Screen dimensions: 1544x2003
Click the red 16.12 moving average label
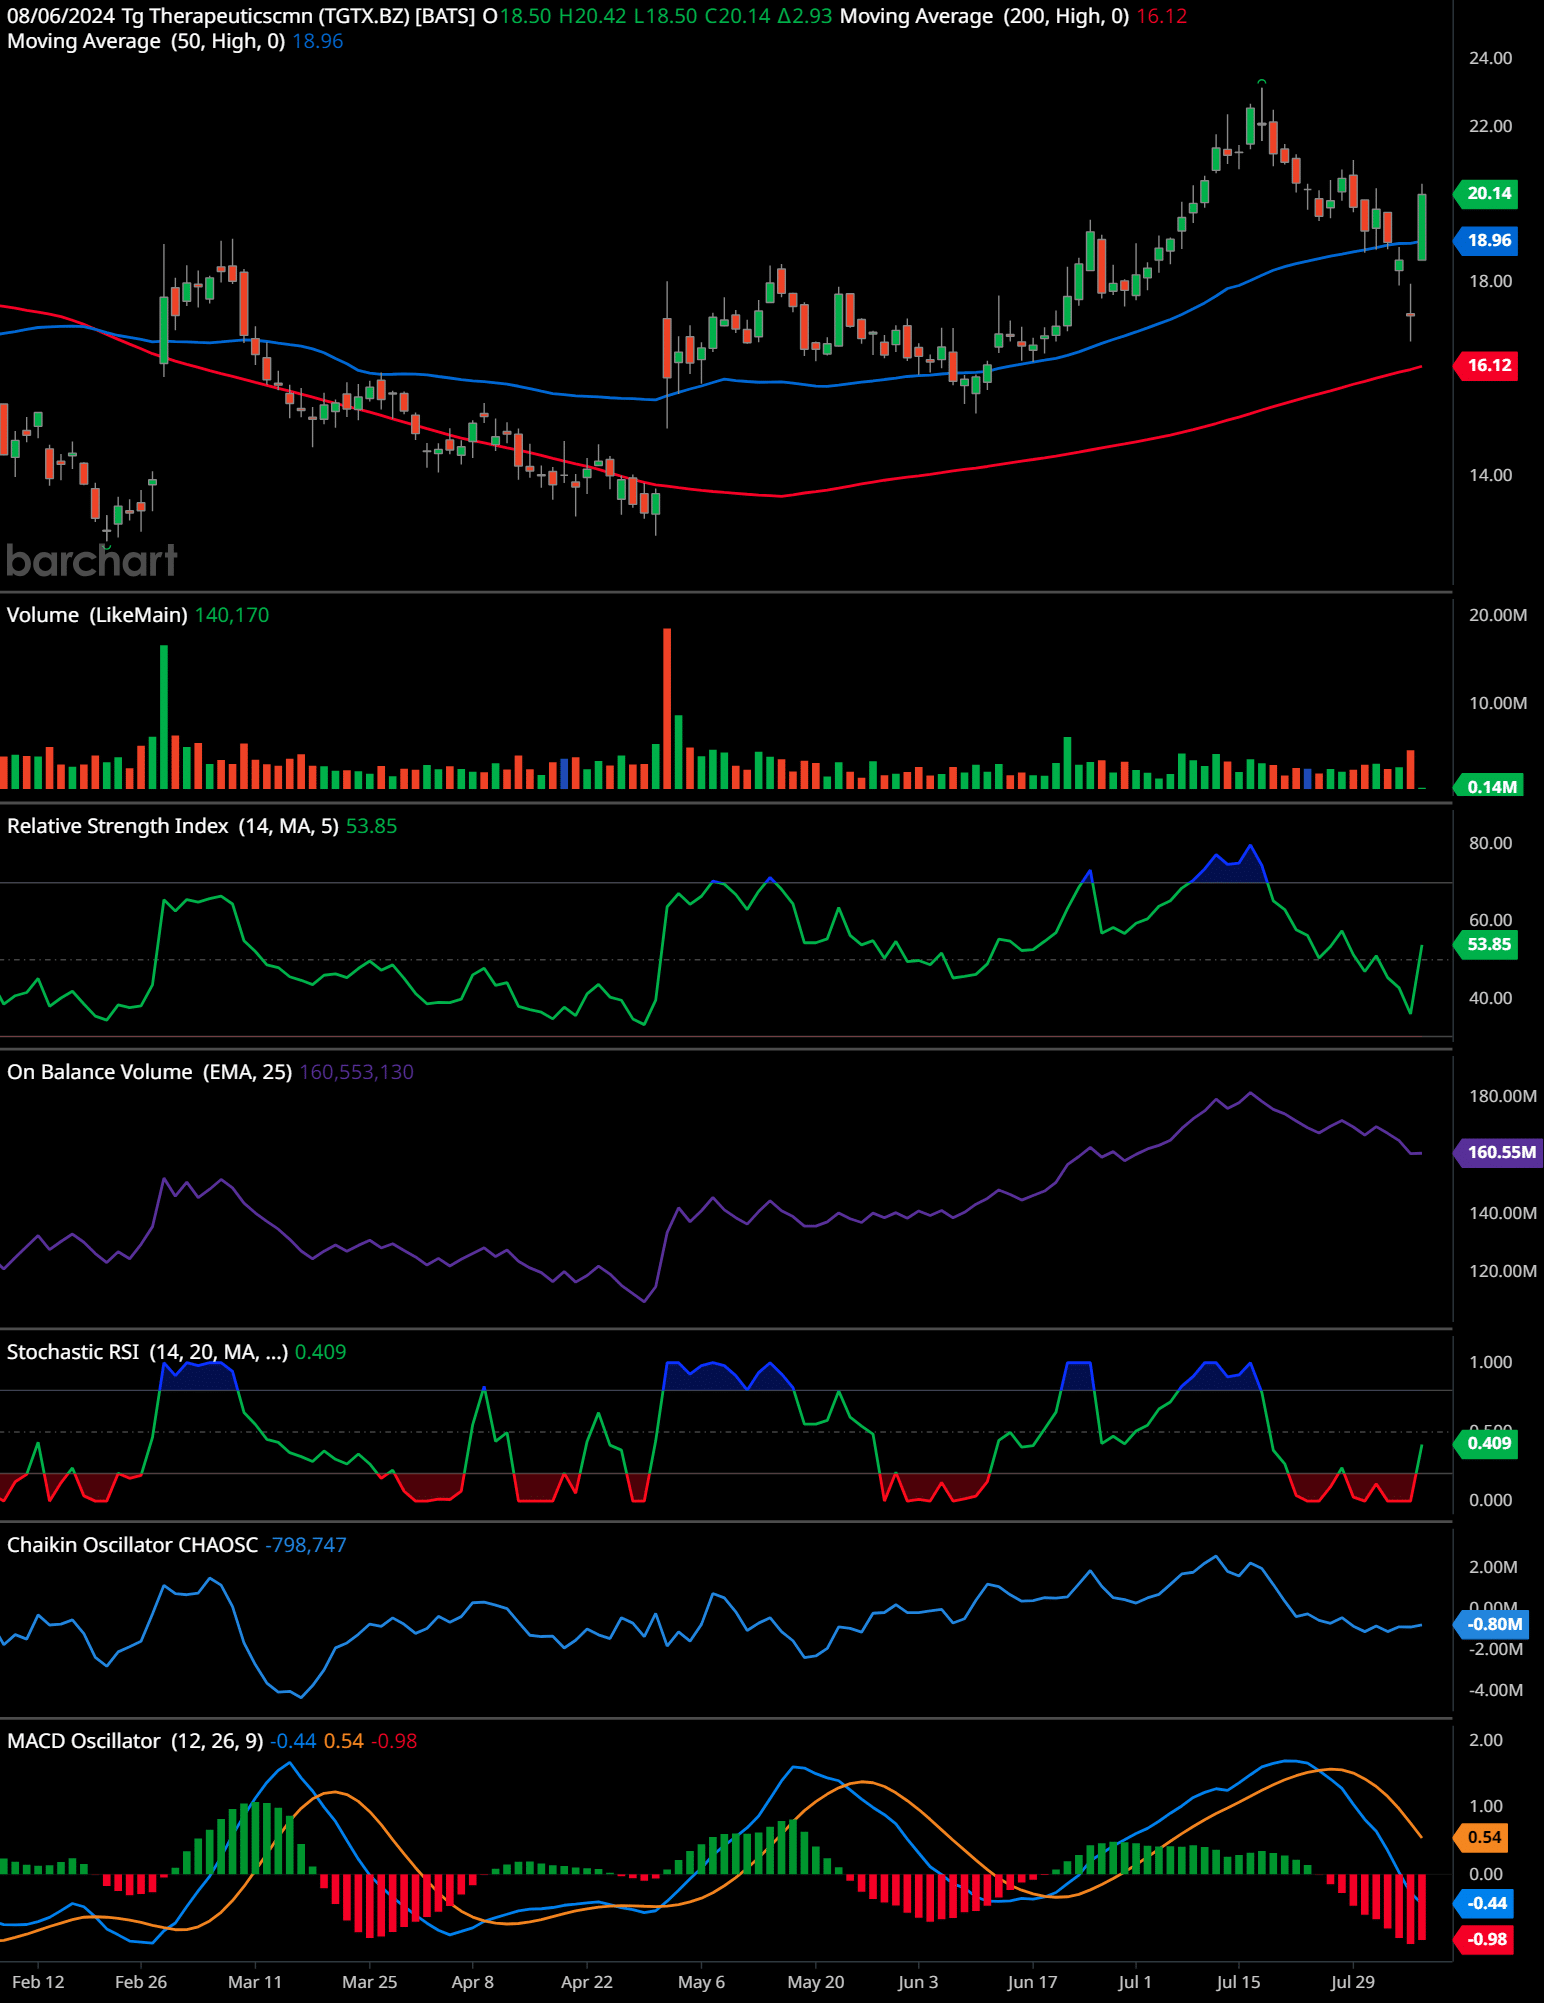coord(1488,366)
